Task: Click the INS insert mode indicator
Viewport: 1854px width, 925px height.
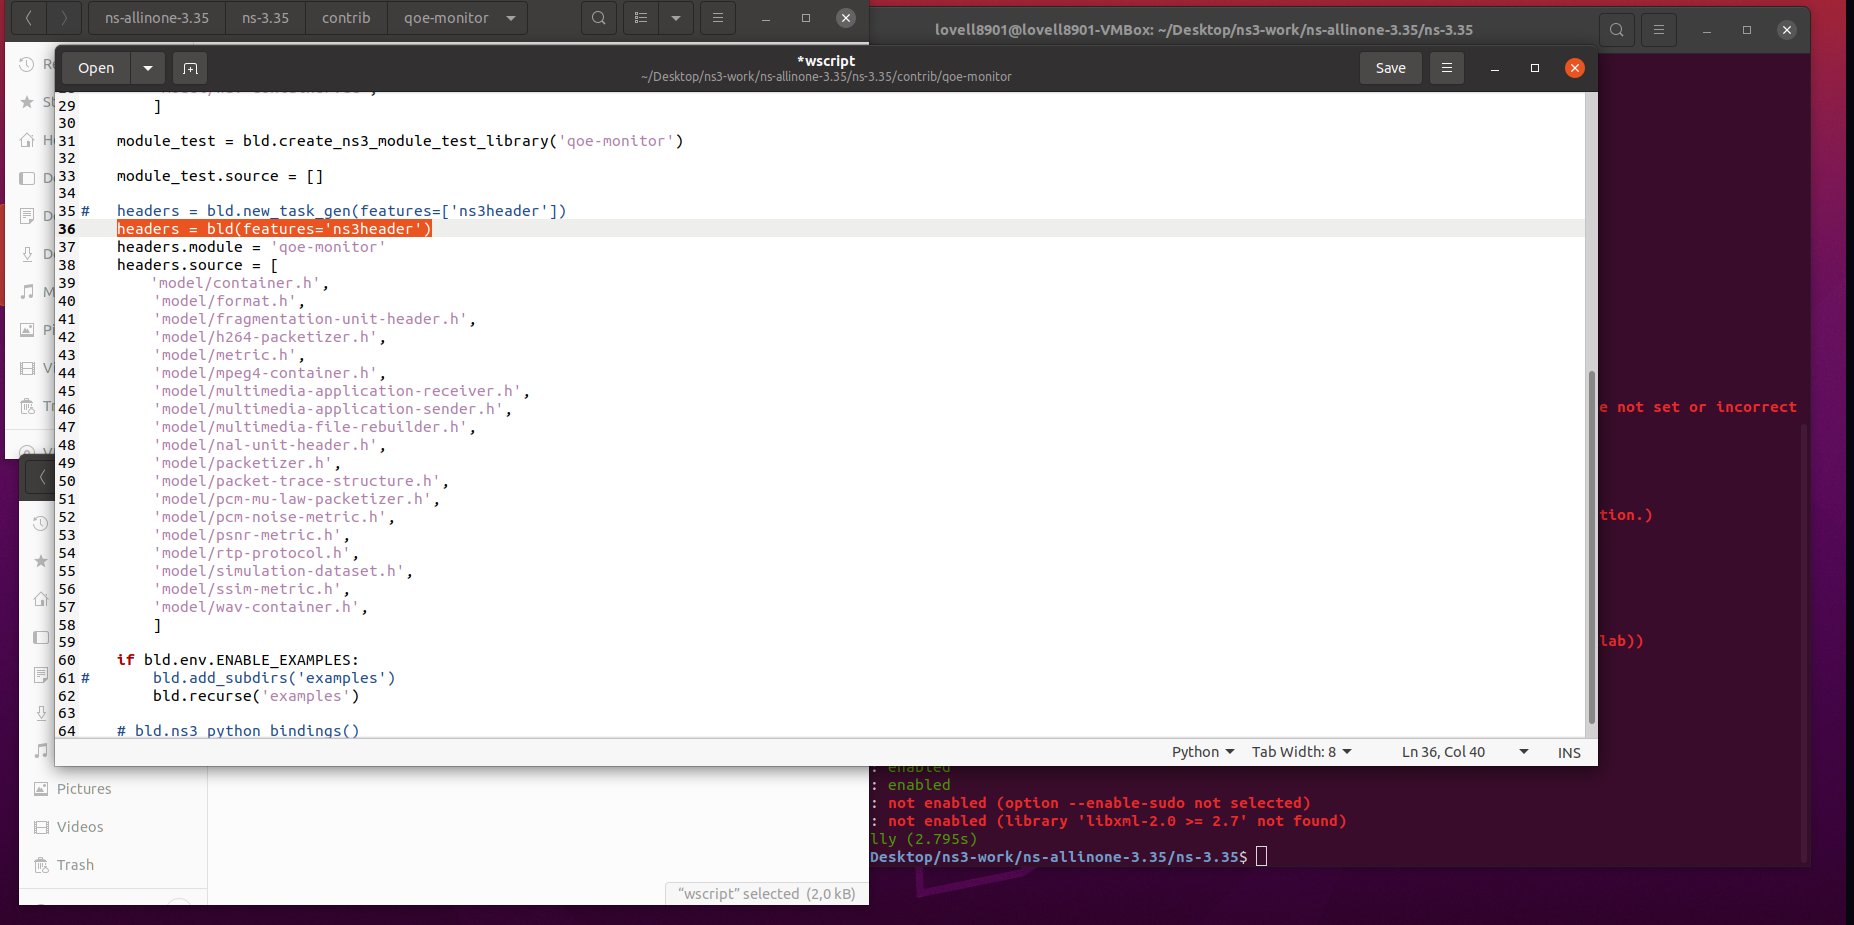Action: pos(1569,753)
